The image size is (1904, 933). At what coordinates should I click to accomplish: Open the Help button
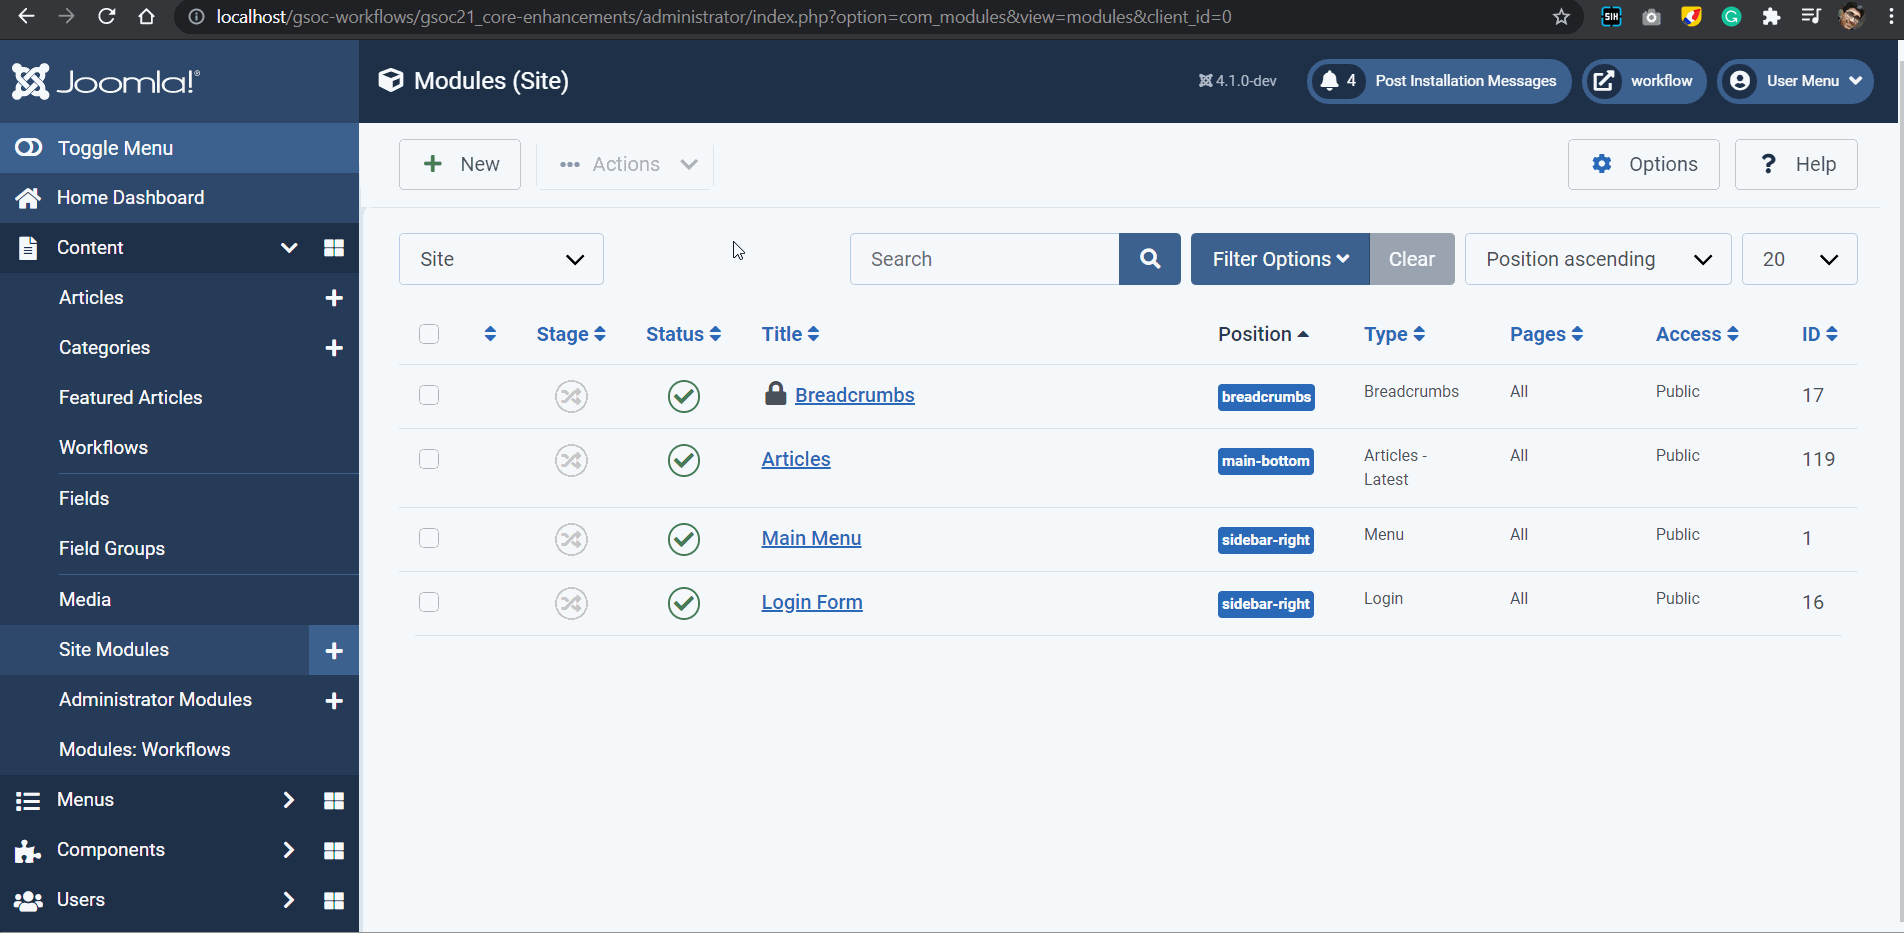pos(1796,164)
